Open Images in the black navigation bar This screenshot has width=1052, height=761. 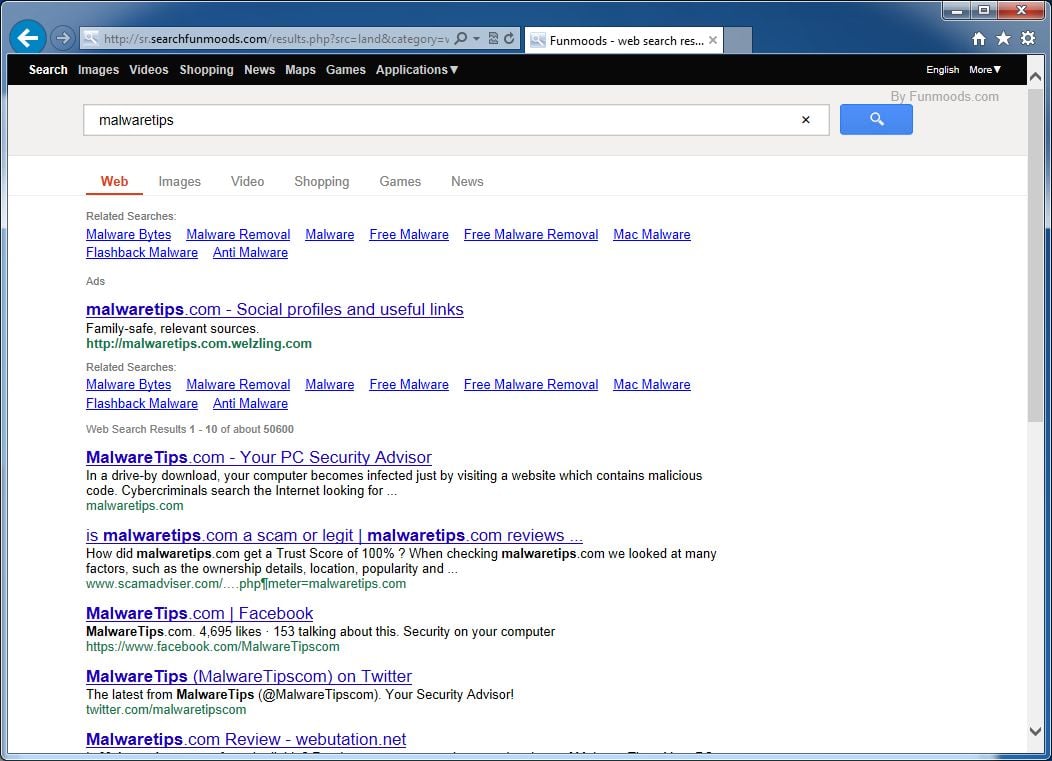coord(98,69)
